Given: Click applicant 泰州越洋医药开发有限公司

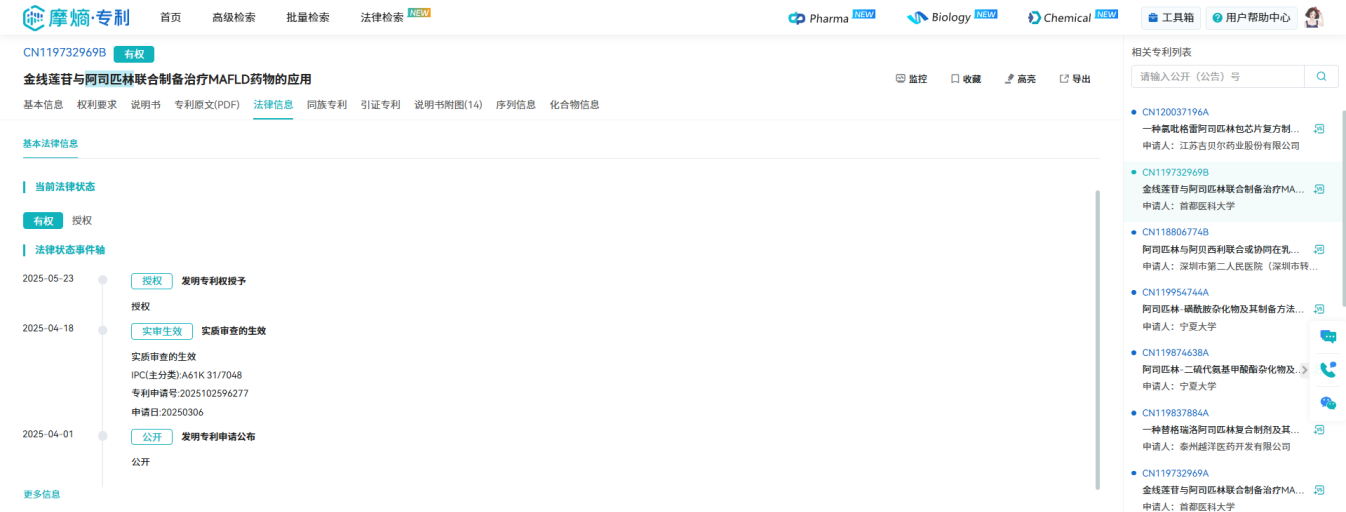Looking at the screenshot, I should (1235, 446).
